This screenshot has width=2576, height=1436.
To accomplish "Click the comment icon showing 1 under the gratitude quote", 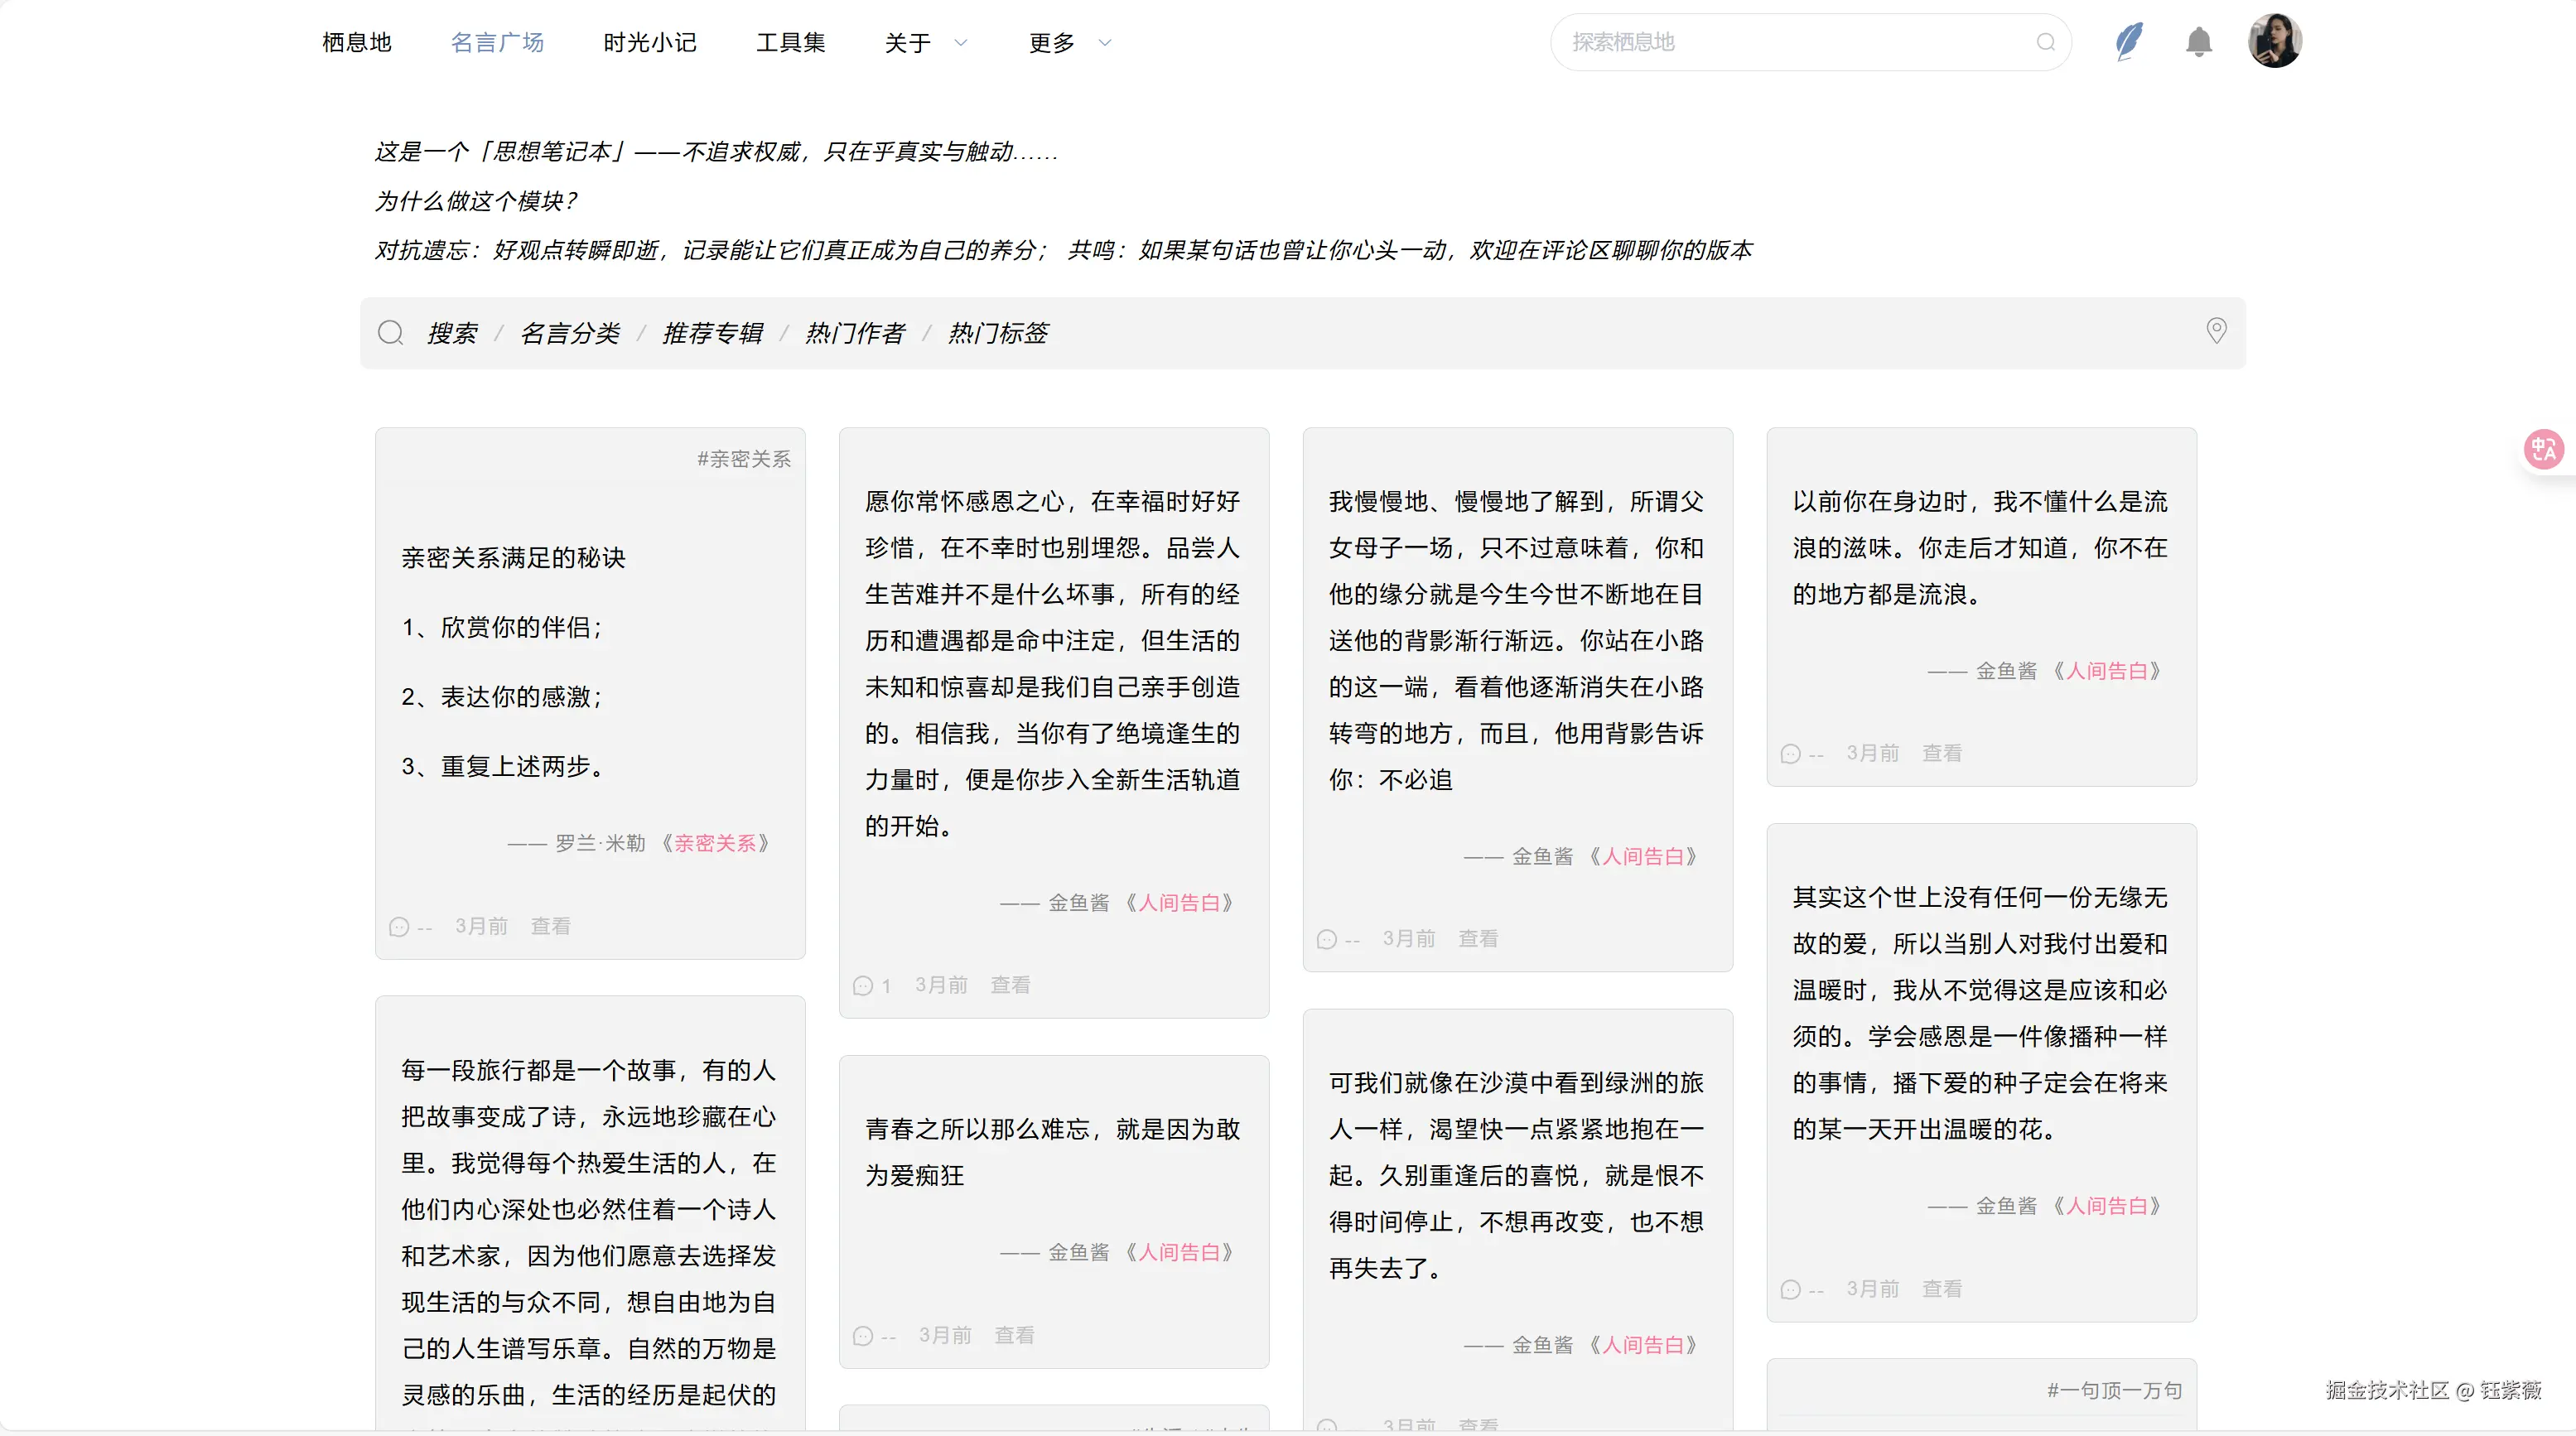I will (864, 985).
